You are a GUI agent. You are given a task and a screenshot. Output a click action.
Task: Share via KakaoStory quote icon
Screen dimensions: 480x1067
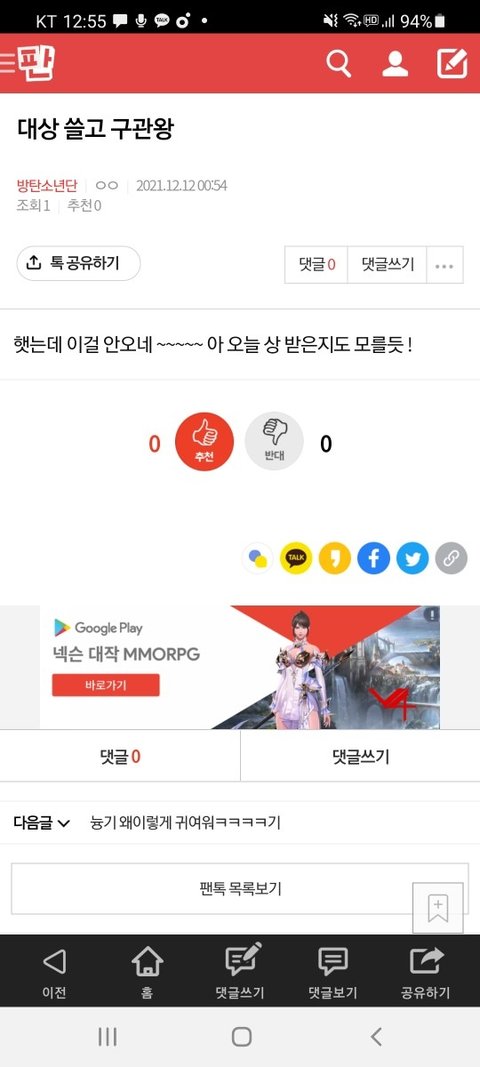pyautogui.click(x=335, y=559)
